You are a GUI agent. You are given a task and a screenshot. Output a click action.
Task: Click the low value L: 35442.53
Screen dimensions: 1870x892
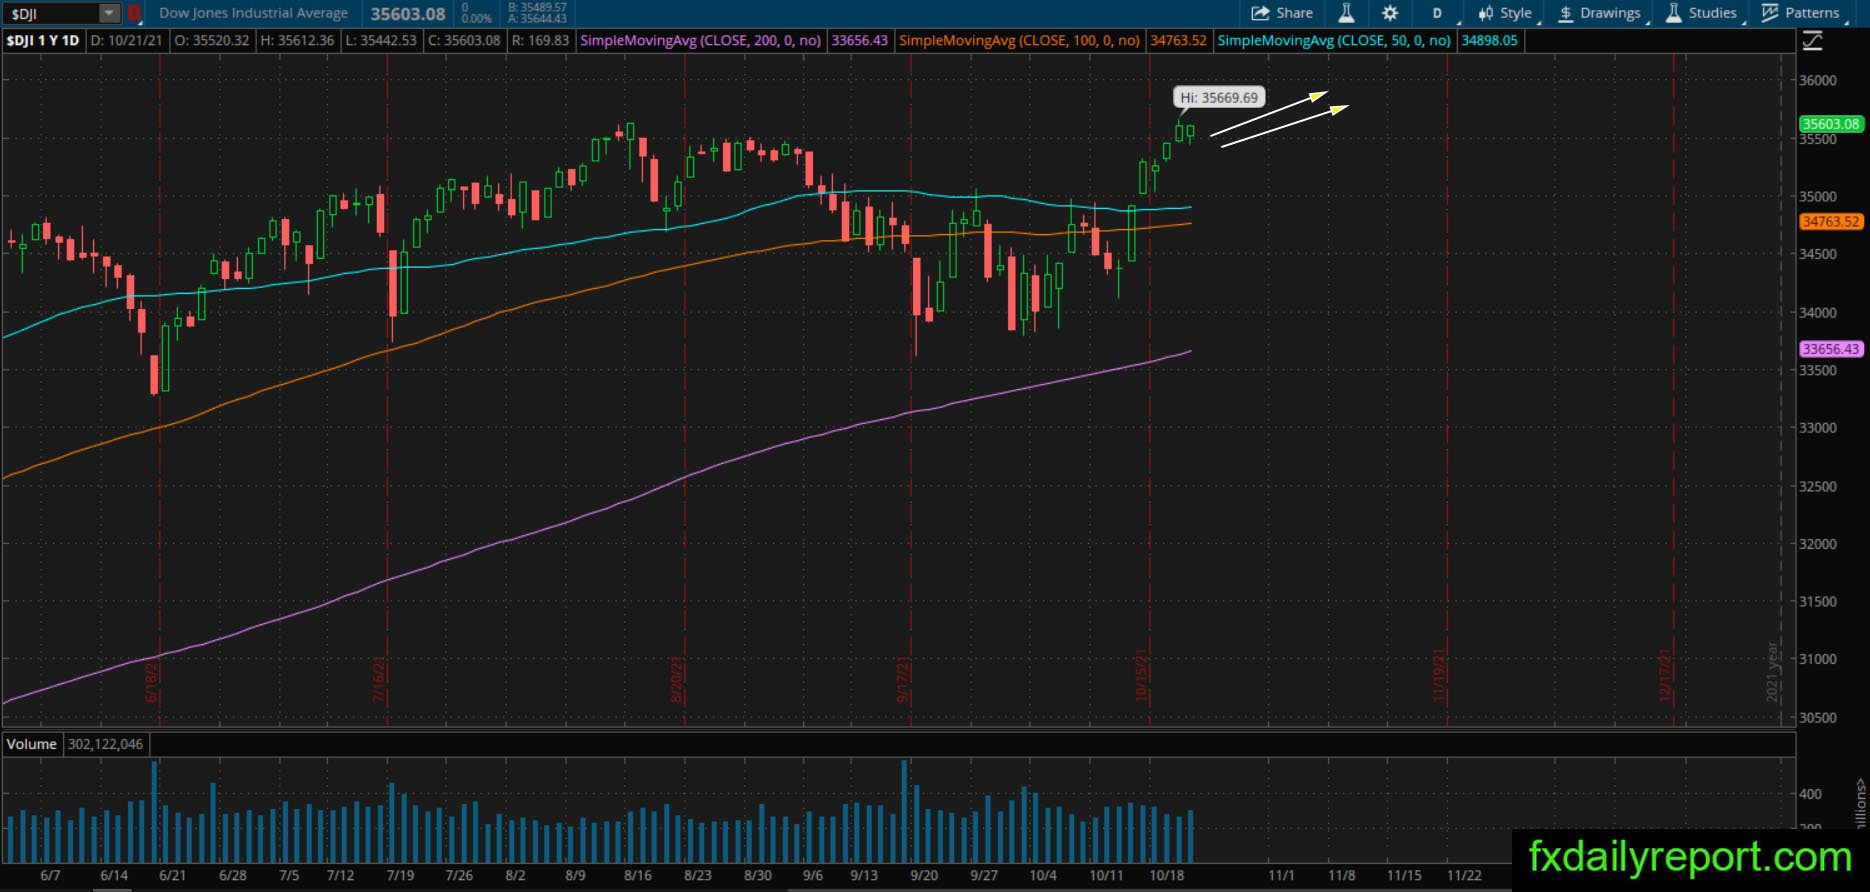point(380,41)
